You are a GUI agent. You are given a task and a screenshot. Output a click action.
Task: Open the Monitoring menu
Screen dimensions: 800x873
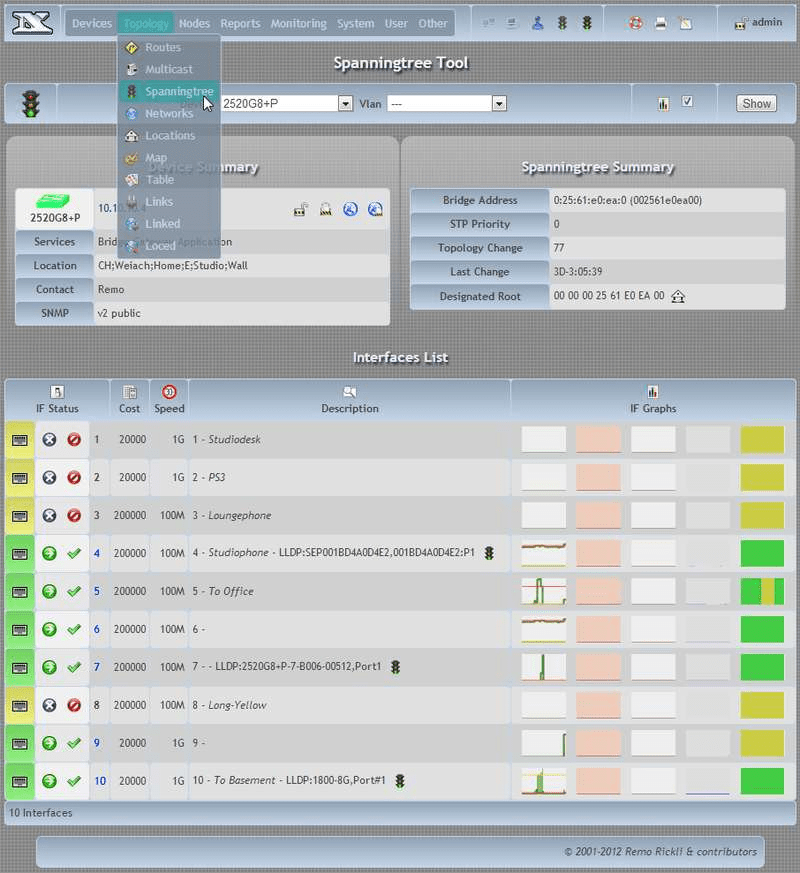click(298, 23)
